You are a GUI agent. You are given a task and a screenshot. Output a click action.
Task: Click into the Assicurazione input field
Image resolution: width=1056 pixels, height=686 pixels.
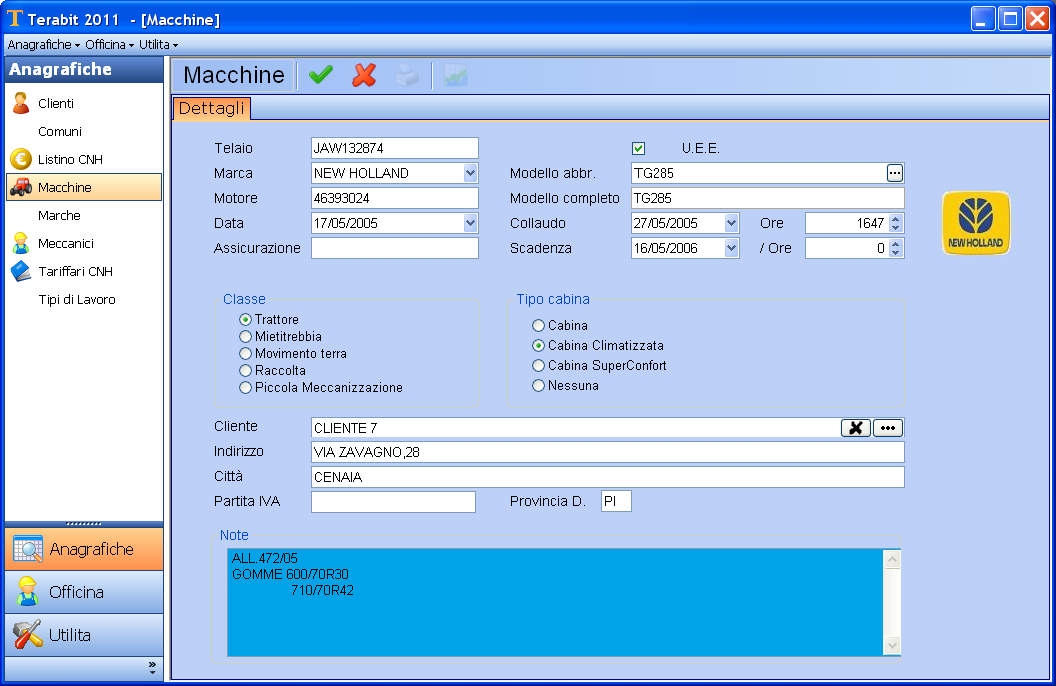395,248
